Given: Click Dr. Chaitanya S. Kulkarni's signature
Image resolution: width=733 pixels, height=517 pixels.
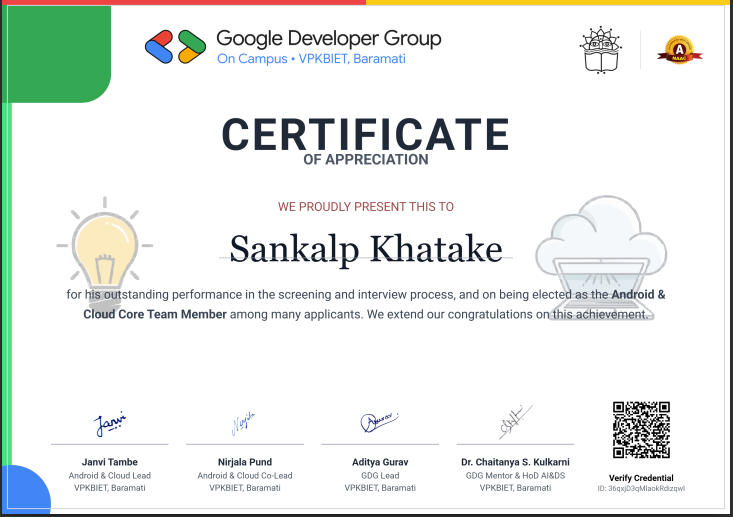Looking at the screenshot, I should [x=516, y=422].
